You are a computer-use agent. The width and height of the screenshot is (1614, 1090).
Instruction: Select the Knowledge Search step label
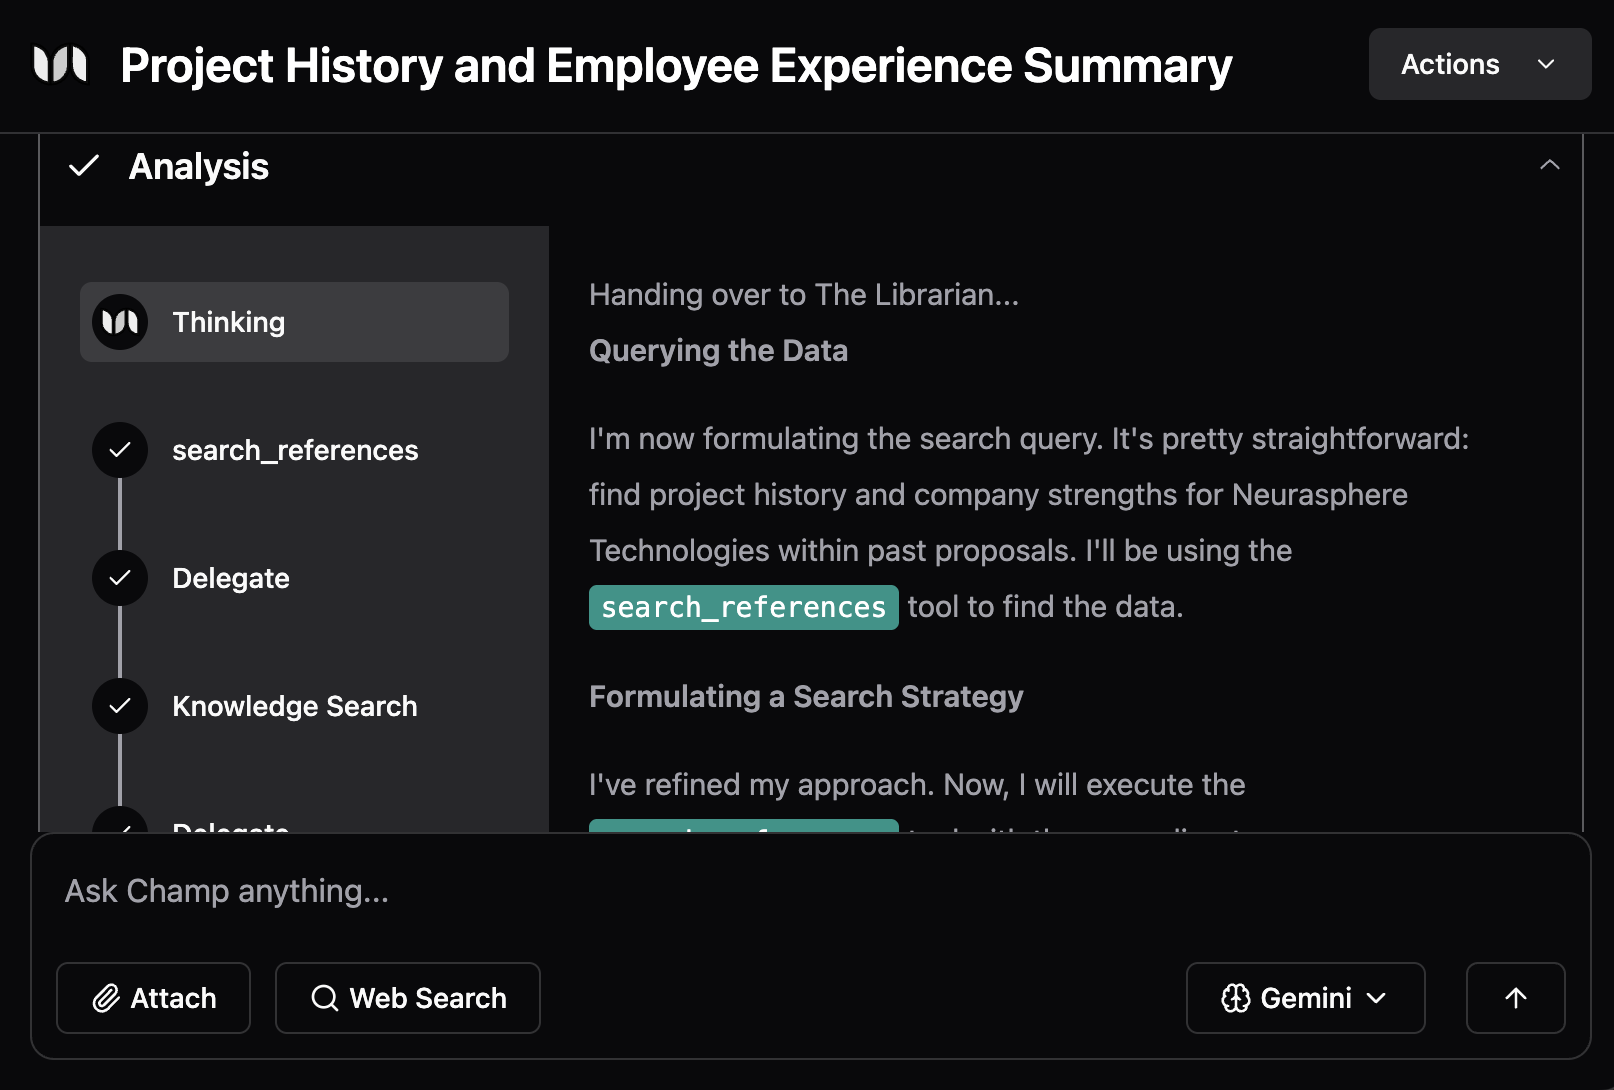tap(294, 706)
